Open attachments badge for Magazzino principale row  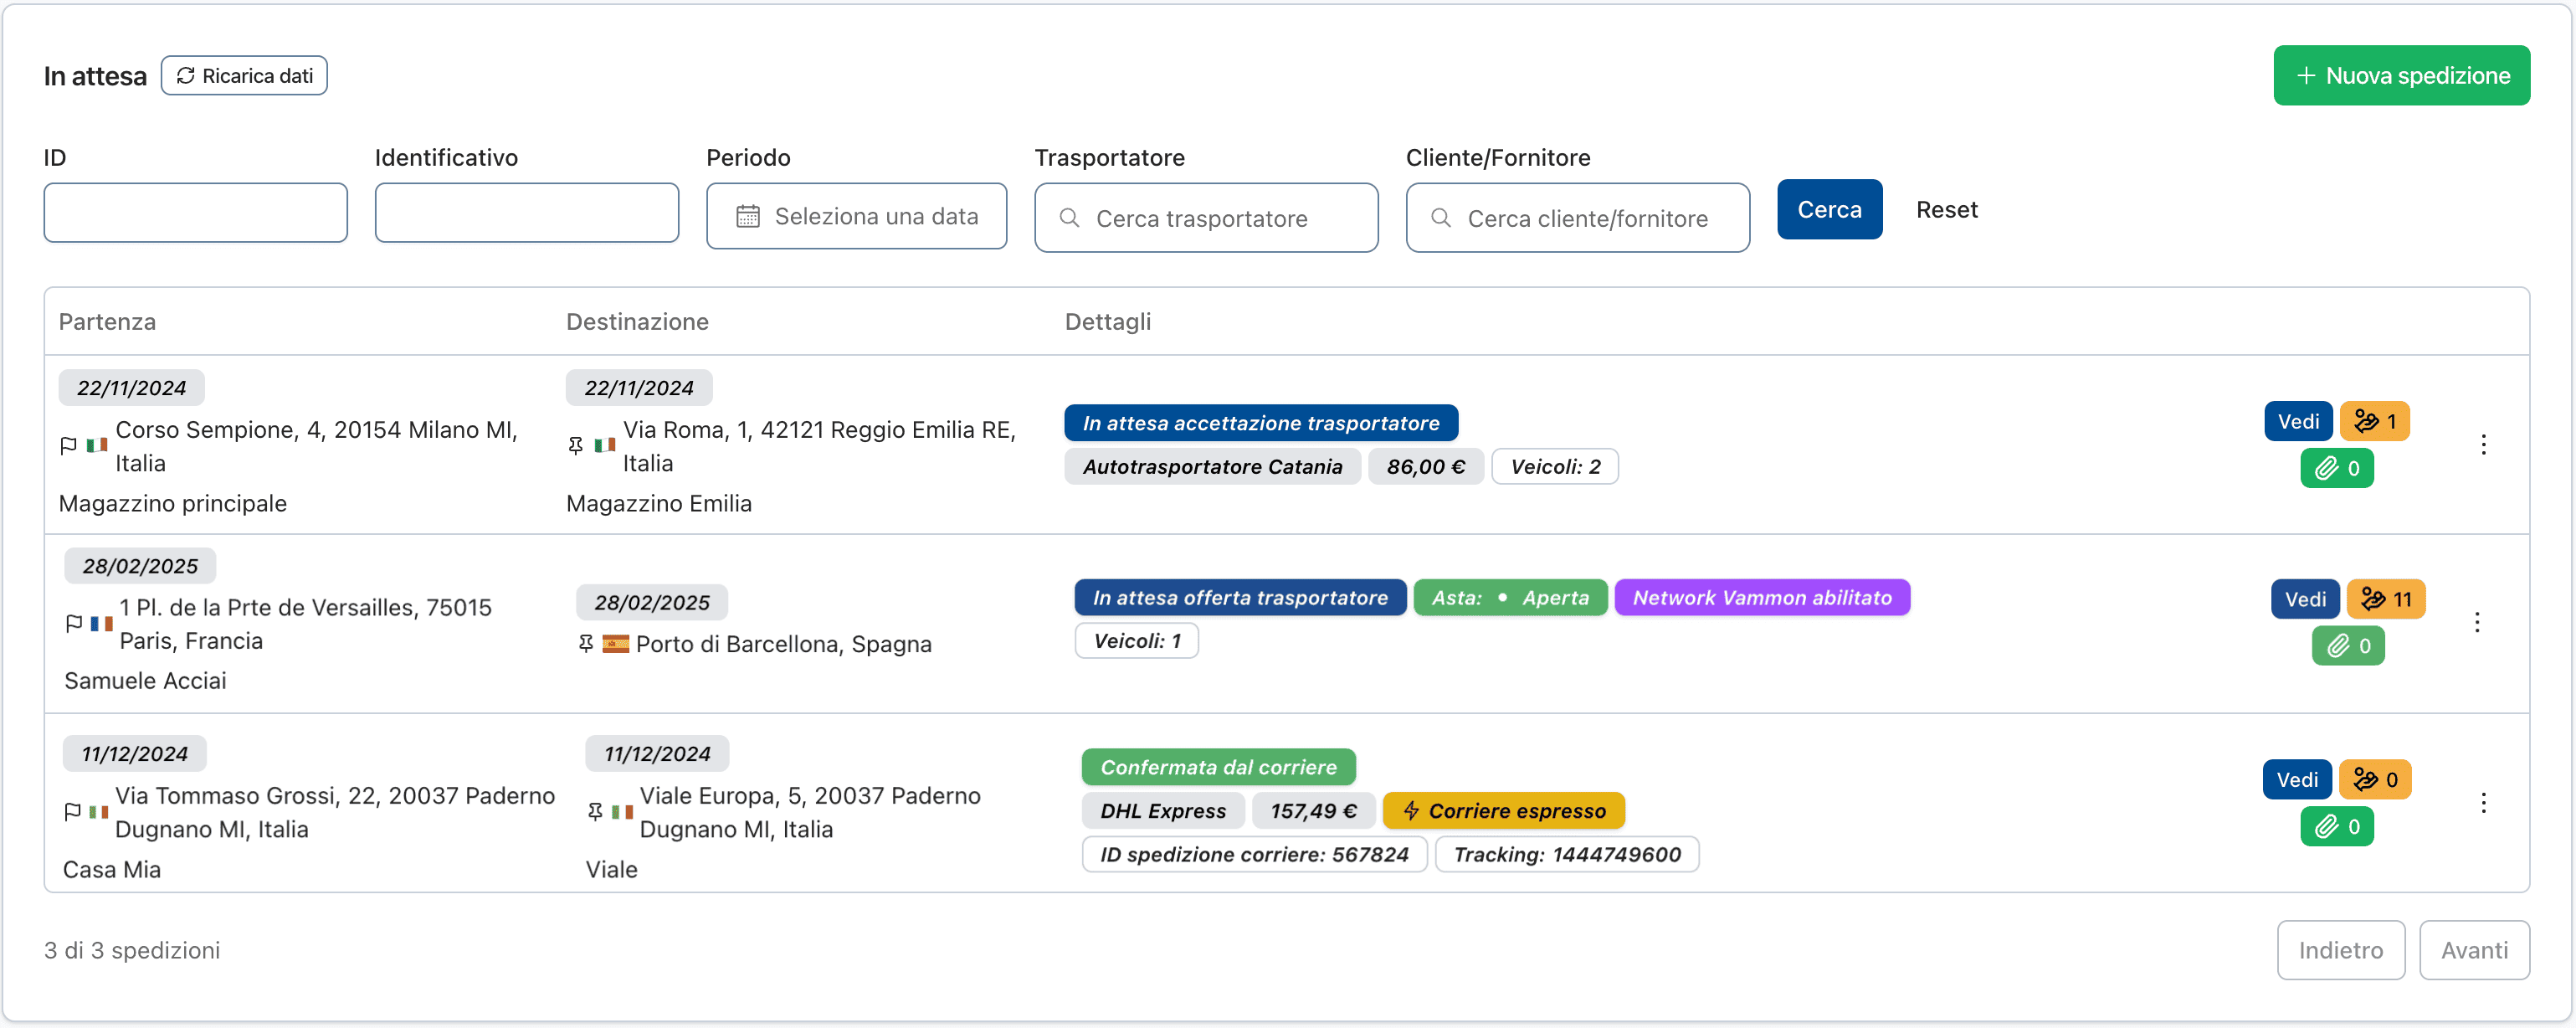click(2336, 468)
